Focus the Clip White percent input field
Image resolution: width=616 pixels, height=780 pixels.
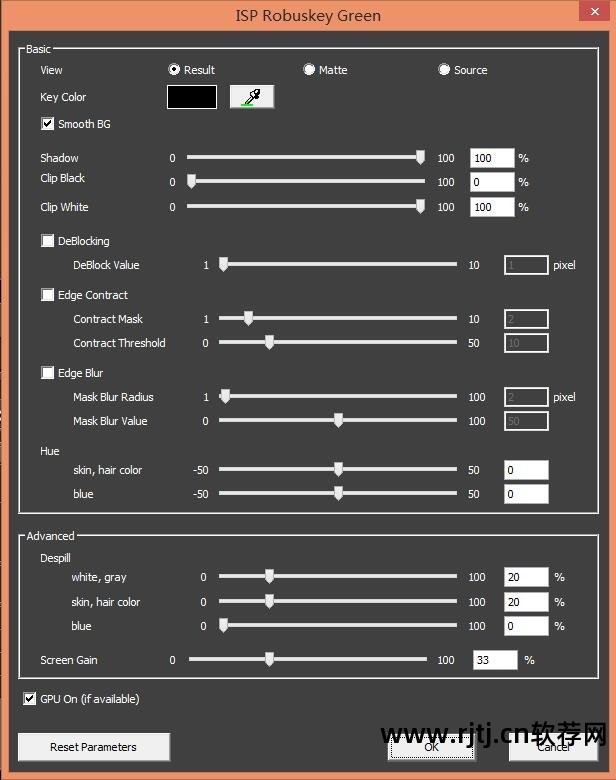coord(492,207)
